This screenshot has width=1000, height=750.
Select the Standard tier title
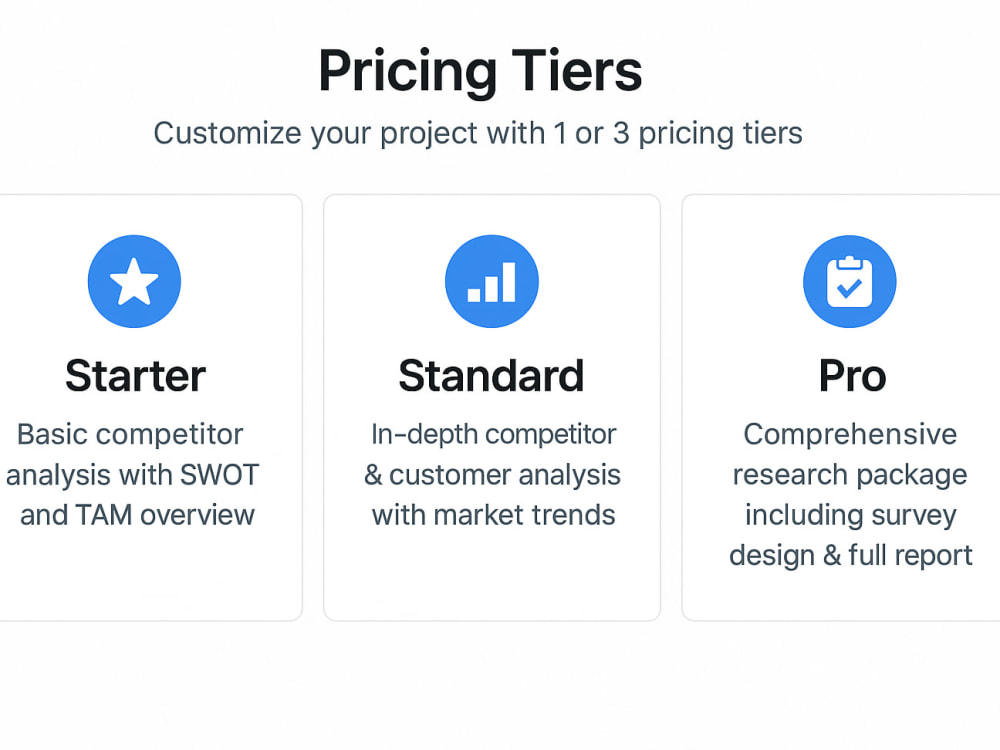point(491,376)
